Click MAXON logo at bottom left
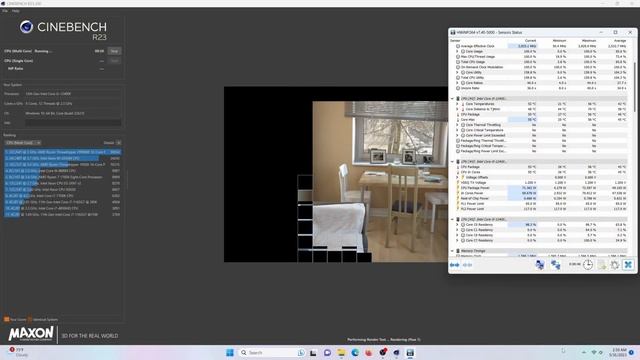640x360 pixels. pos(31,334)
